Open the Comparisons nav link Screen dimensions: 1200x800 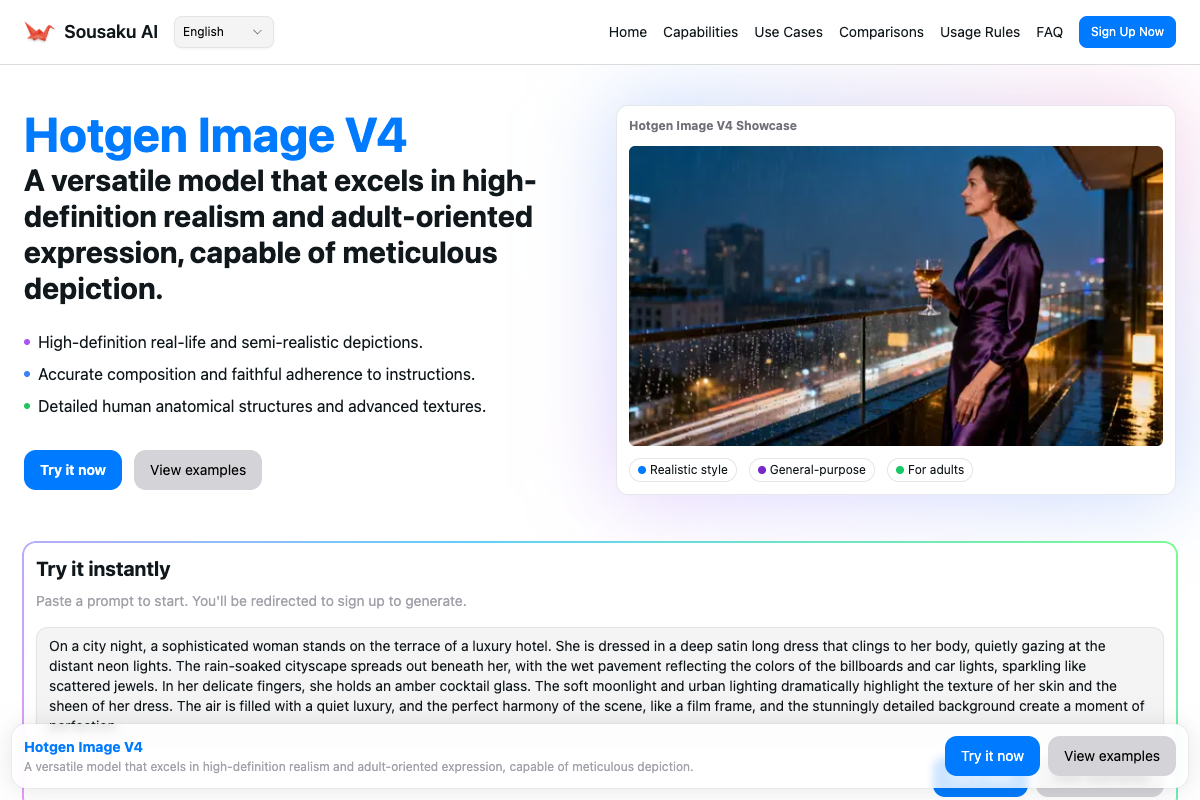point(881,32)
